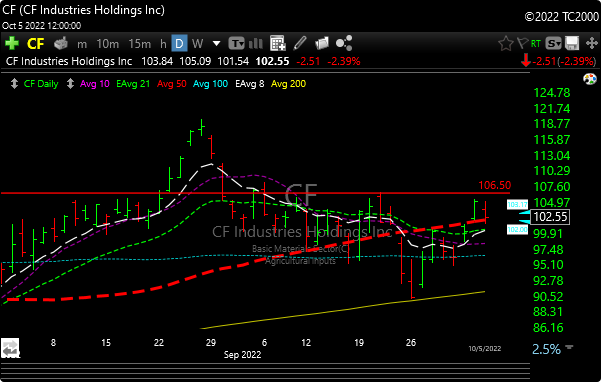The height and width of the screenshot is (382, 601).
Task: Click the bottom-left chart toggle icon
Action: (10, 348)
